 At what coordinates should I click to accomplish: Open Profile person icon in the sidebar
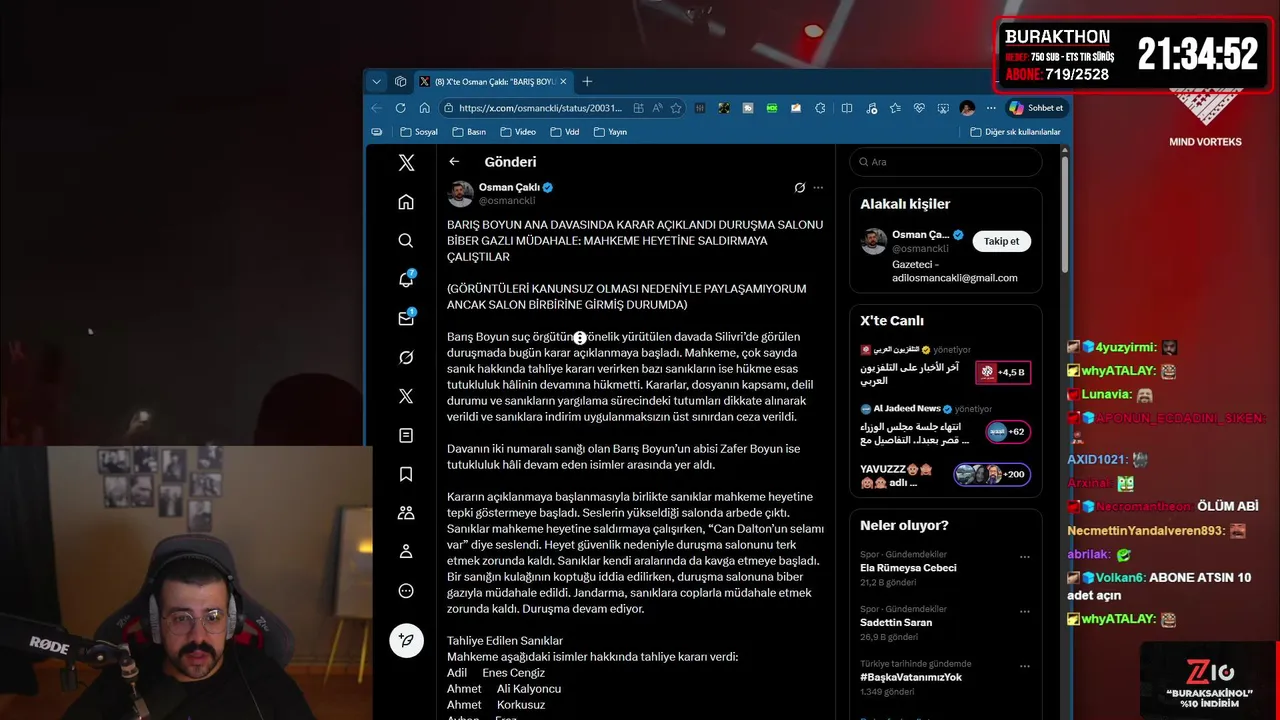point(406,551)
